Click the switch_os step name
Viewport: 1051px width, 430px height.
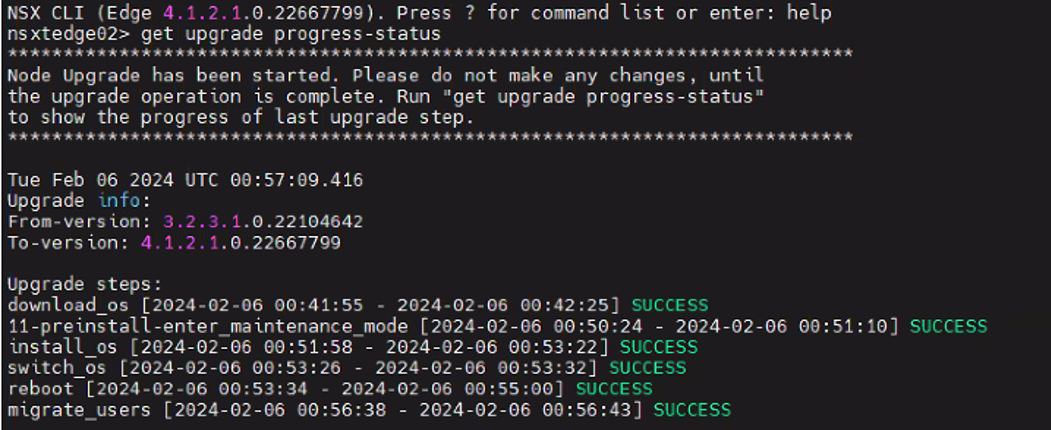(58, 368)
